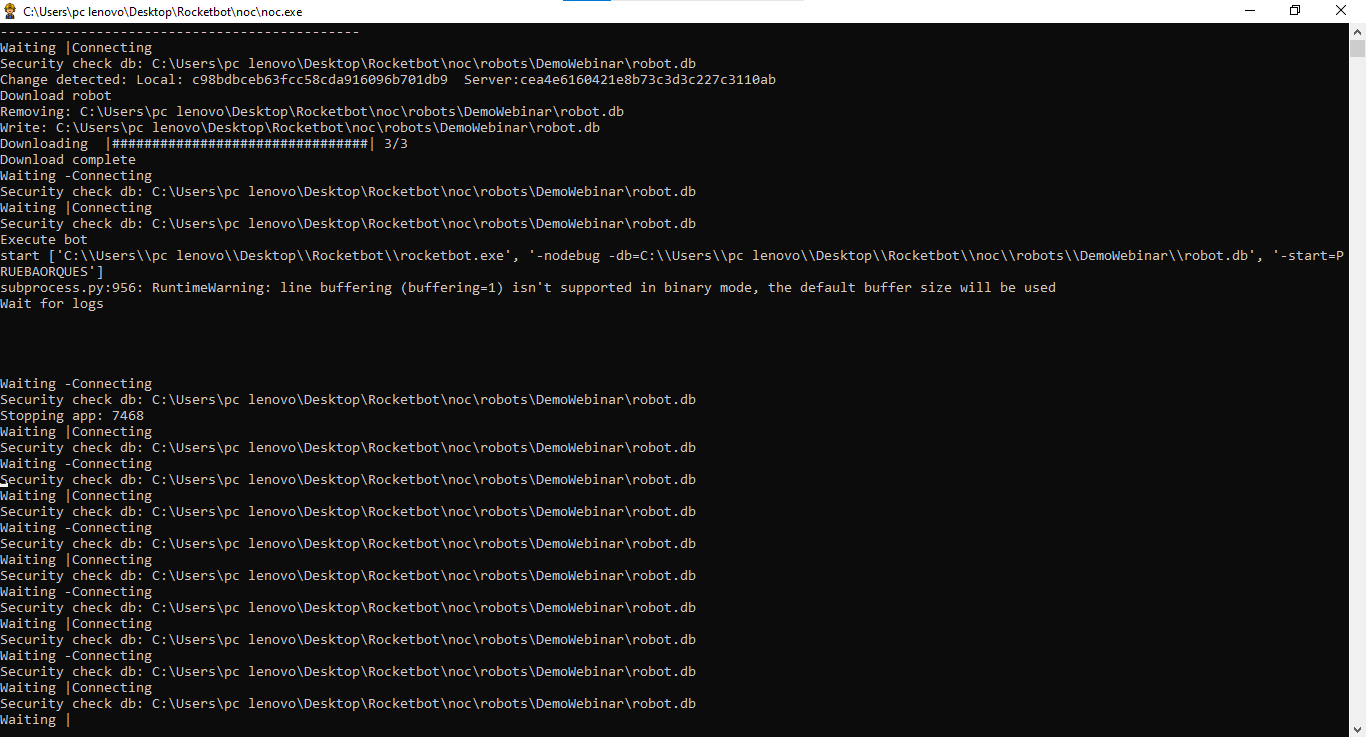This screenshot has width=1366, height=737.
Task: Click the 'Change detected' output line
Action: coord(388,80)
